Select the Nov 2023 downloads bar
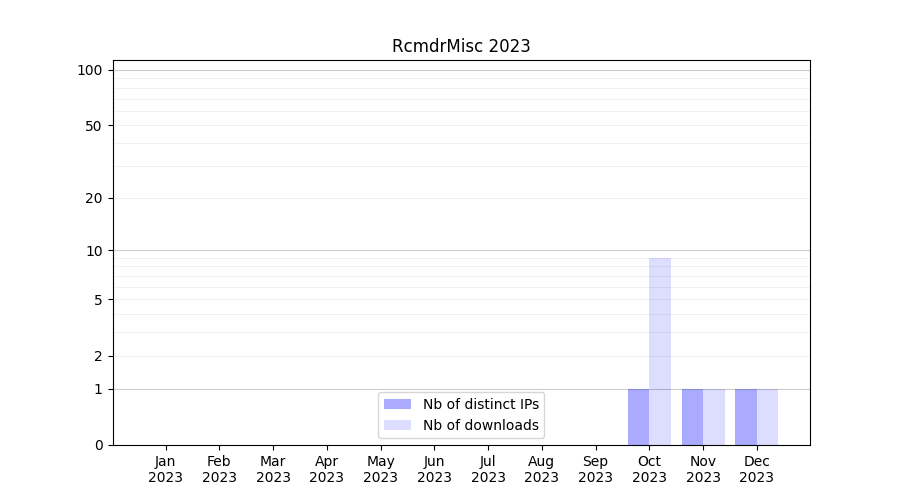Viewport: 900px width, 500px height. click(x=714, y=417)
